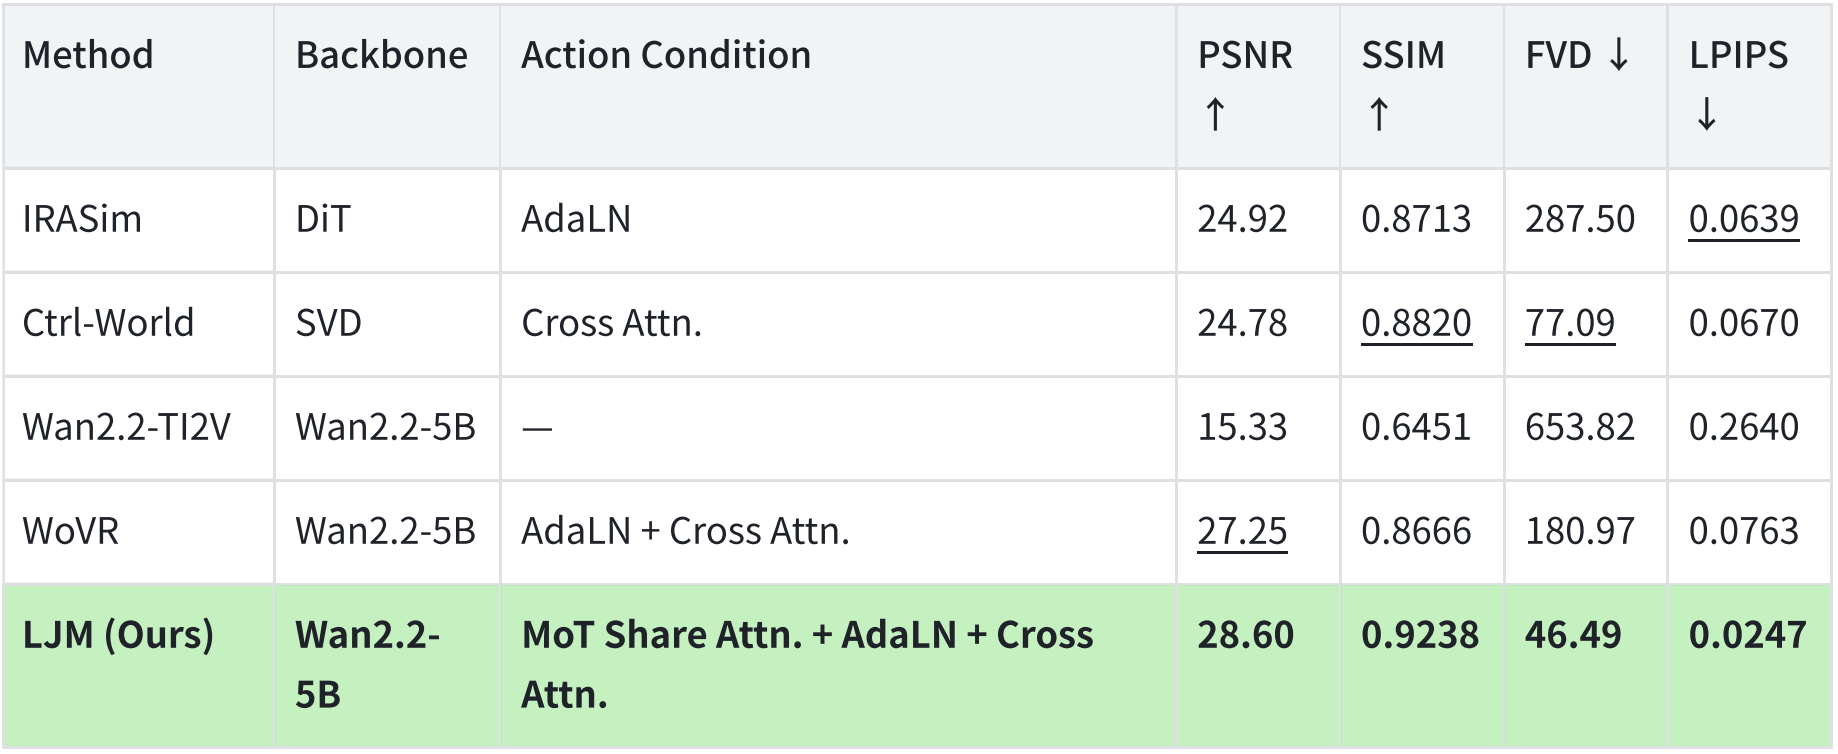Click the underlined 0.8820 SSIM value
This screenshot has width=1838, height=754.
click(1416, 323)
